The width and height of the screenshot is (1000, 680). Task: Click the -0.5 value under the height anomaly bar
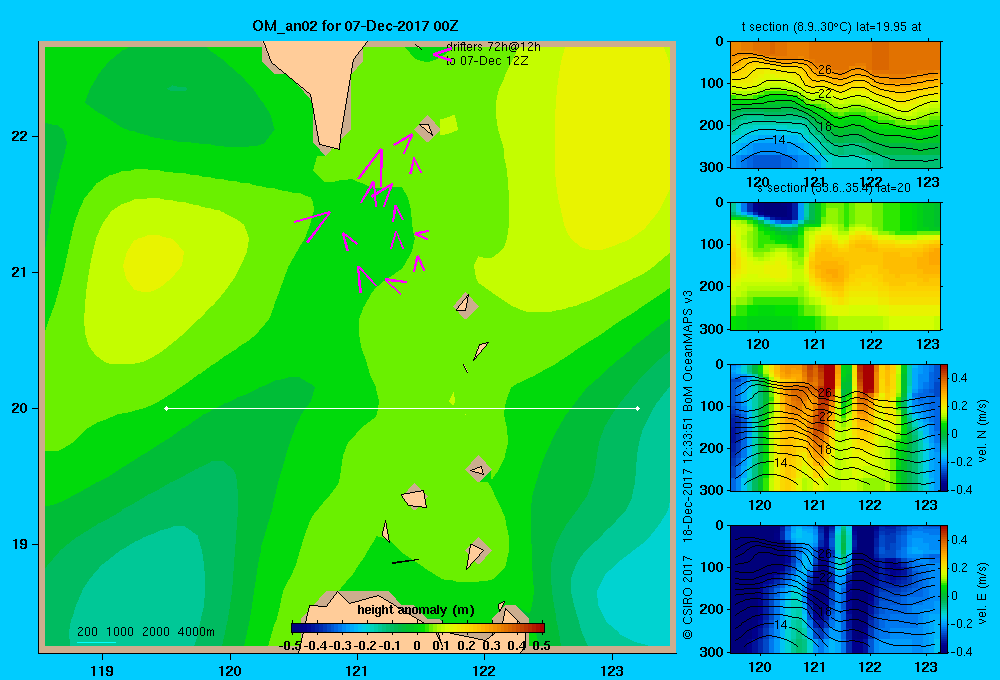[x=290, y=646]
